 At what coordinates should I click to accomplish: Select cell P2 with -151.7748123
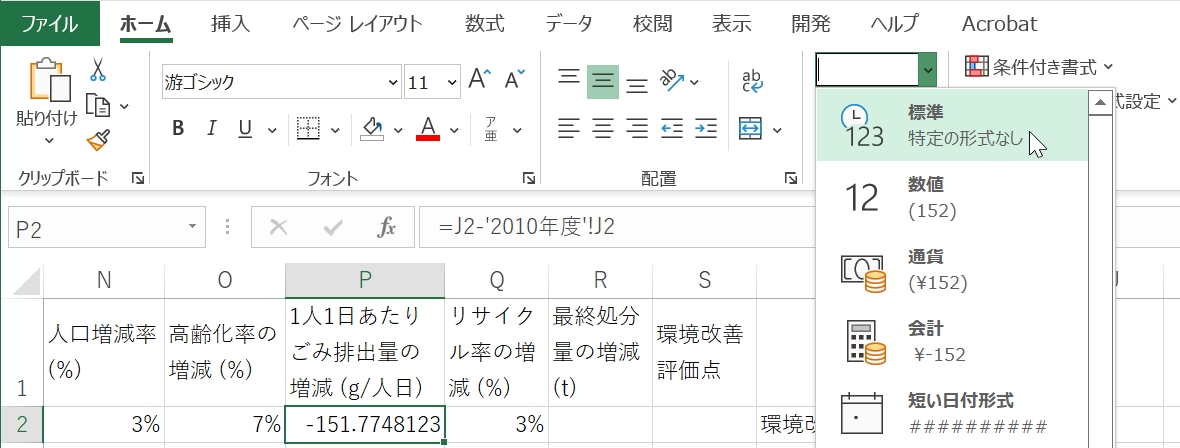click(x=364, y=425)
